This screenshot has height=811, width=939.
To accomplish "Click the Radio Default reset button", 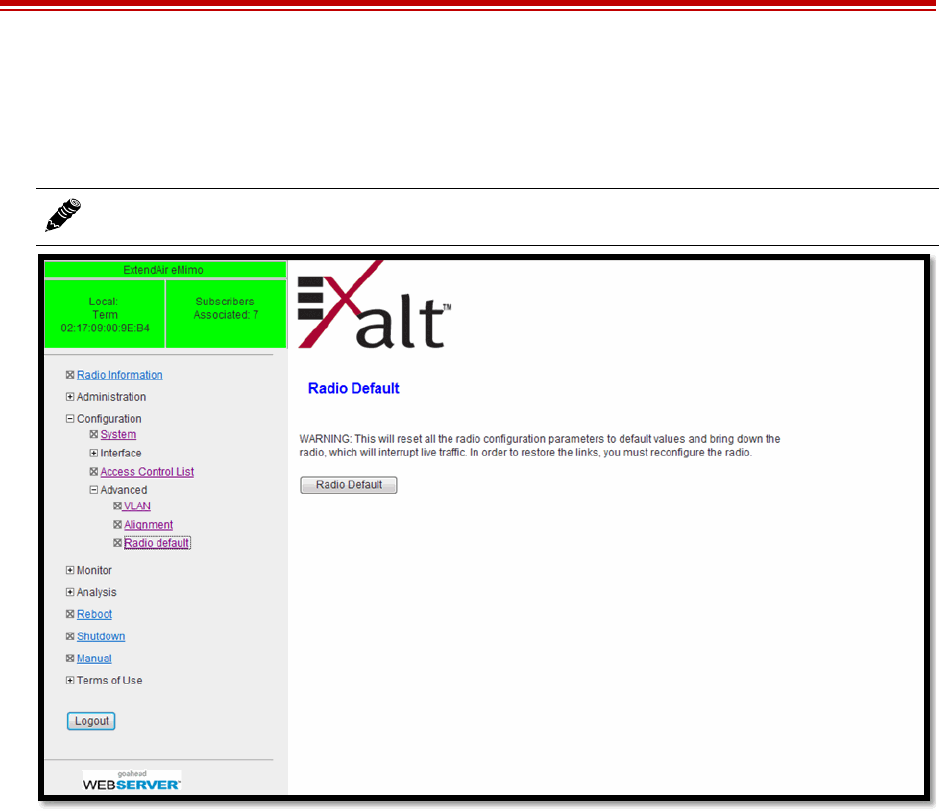I will (349, 485).
